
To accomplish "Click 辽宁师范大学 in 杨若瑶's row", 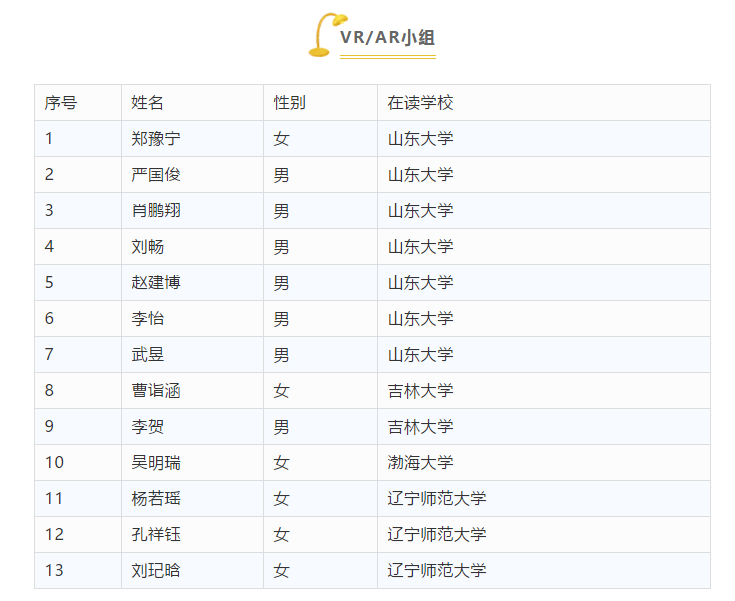I will pos(437,498).
